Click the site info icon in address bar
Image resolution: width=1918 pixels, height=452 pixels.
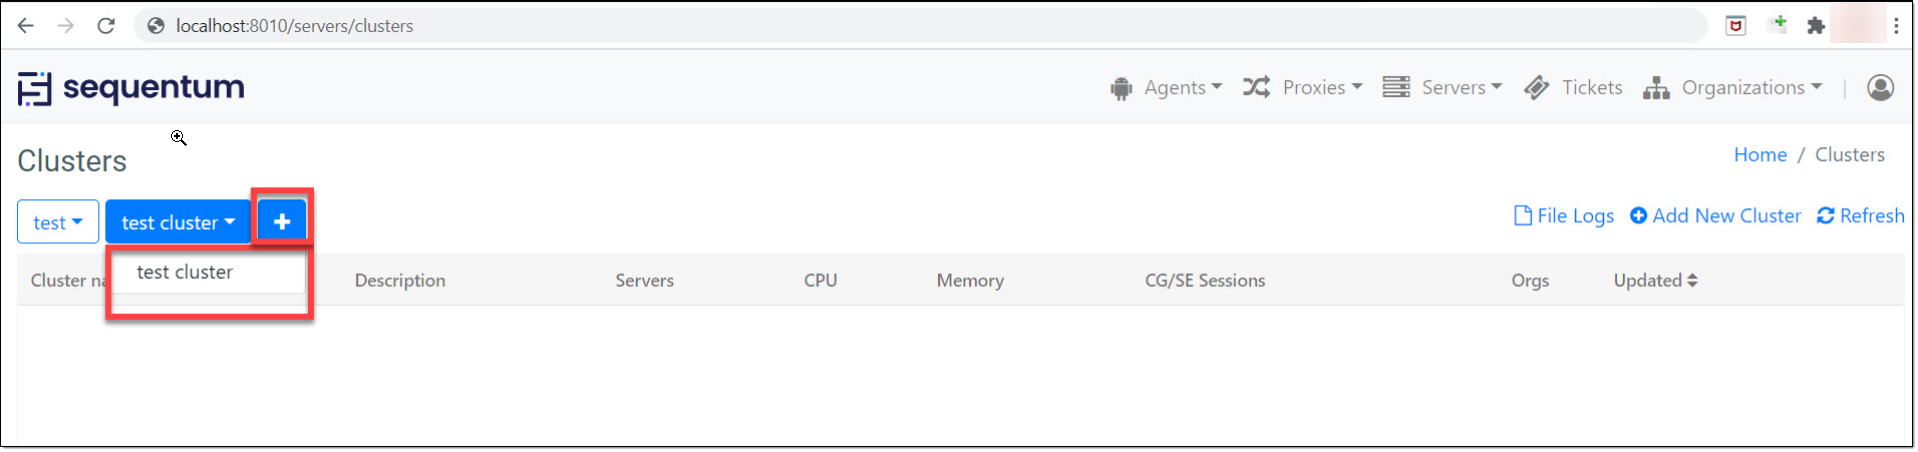156,26
